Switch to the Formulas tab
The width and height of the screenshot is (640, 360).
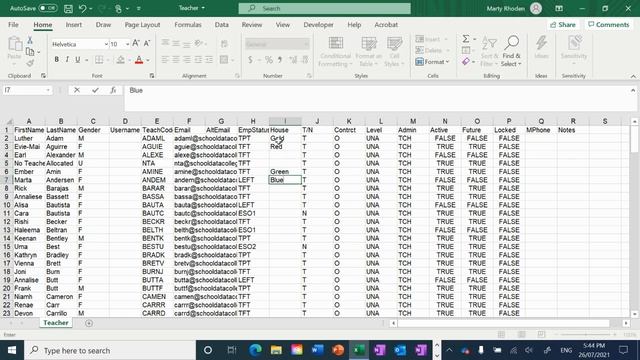pos(188,24)
